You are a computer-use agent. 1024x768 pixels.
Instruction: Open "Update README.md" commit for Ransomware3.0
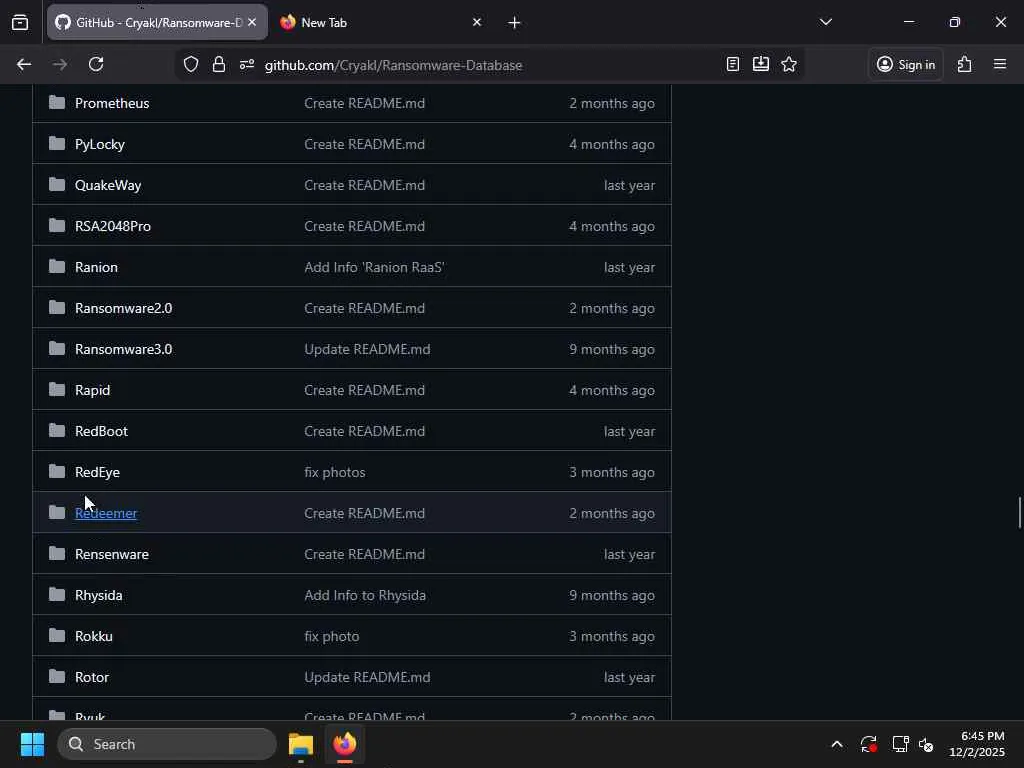pos(367,349)
